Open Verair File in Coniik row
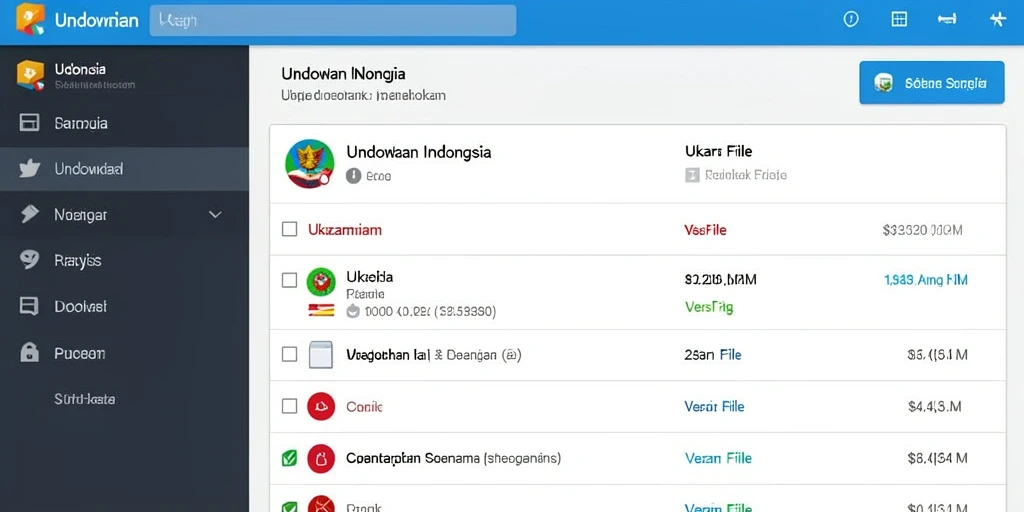This screenshot has width=1024, height=512. [x=714, y=407]
